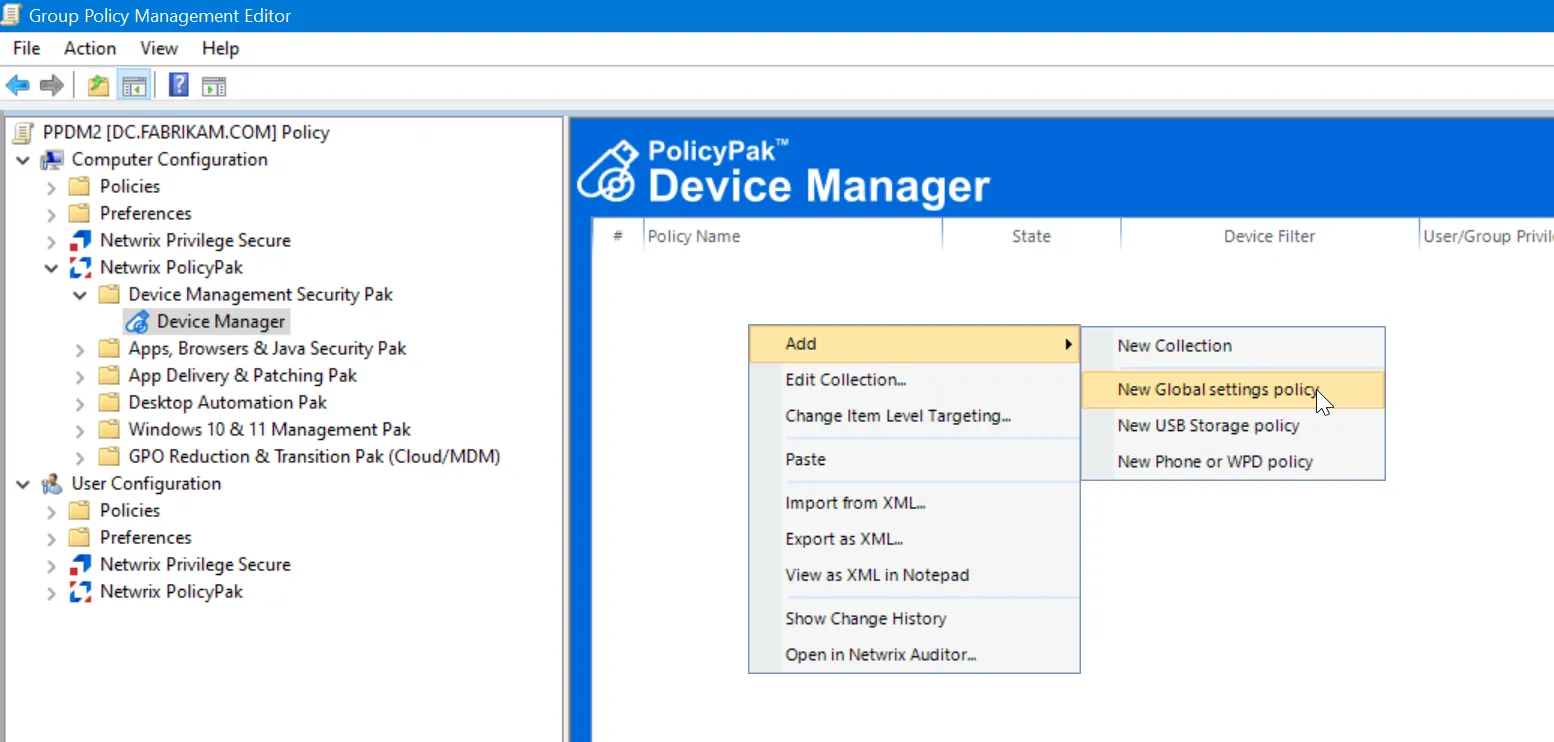Select Preferences under User Configuration

coord(145,538)
